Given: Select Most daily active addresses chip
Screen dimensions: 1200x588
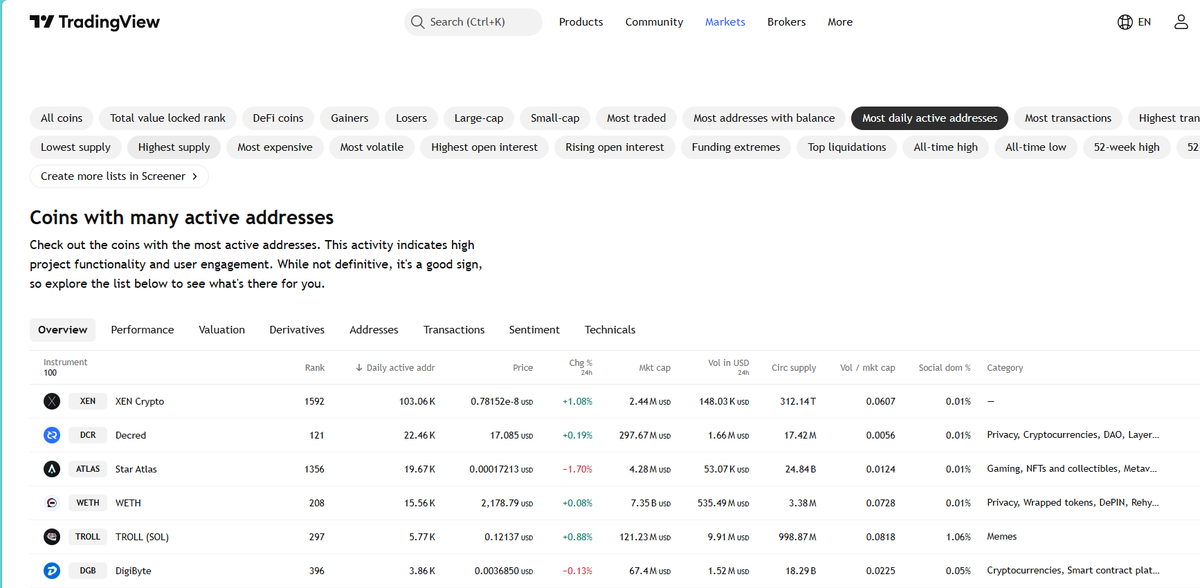Looking at the screenshot, I should pos(930,118).
